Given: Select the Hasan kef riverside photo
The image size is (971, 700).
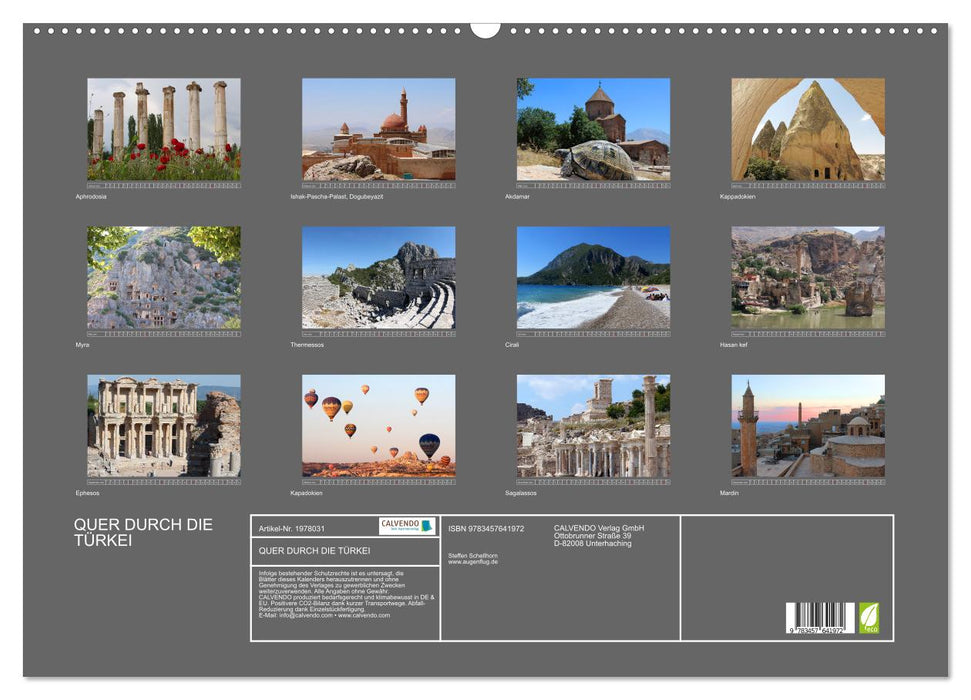Looking at the screenshot, I should coord(807,277).
